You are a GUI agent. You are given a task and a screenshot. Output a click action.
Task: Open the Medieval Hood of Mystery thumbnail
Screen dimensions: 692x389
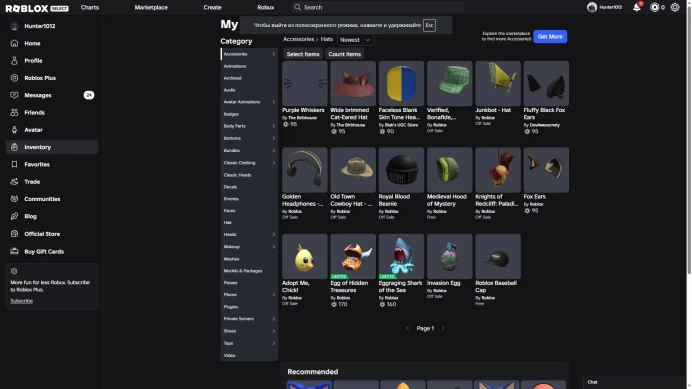(449, 170)
